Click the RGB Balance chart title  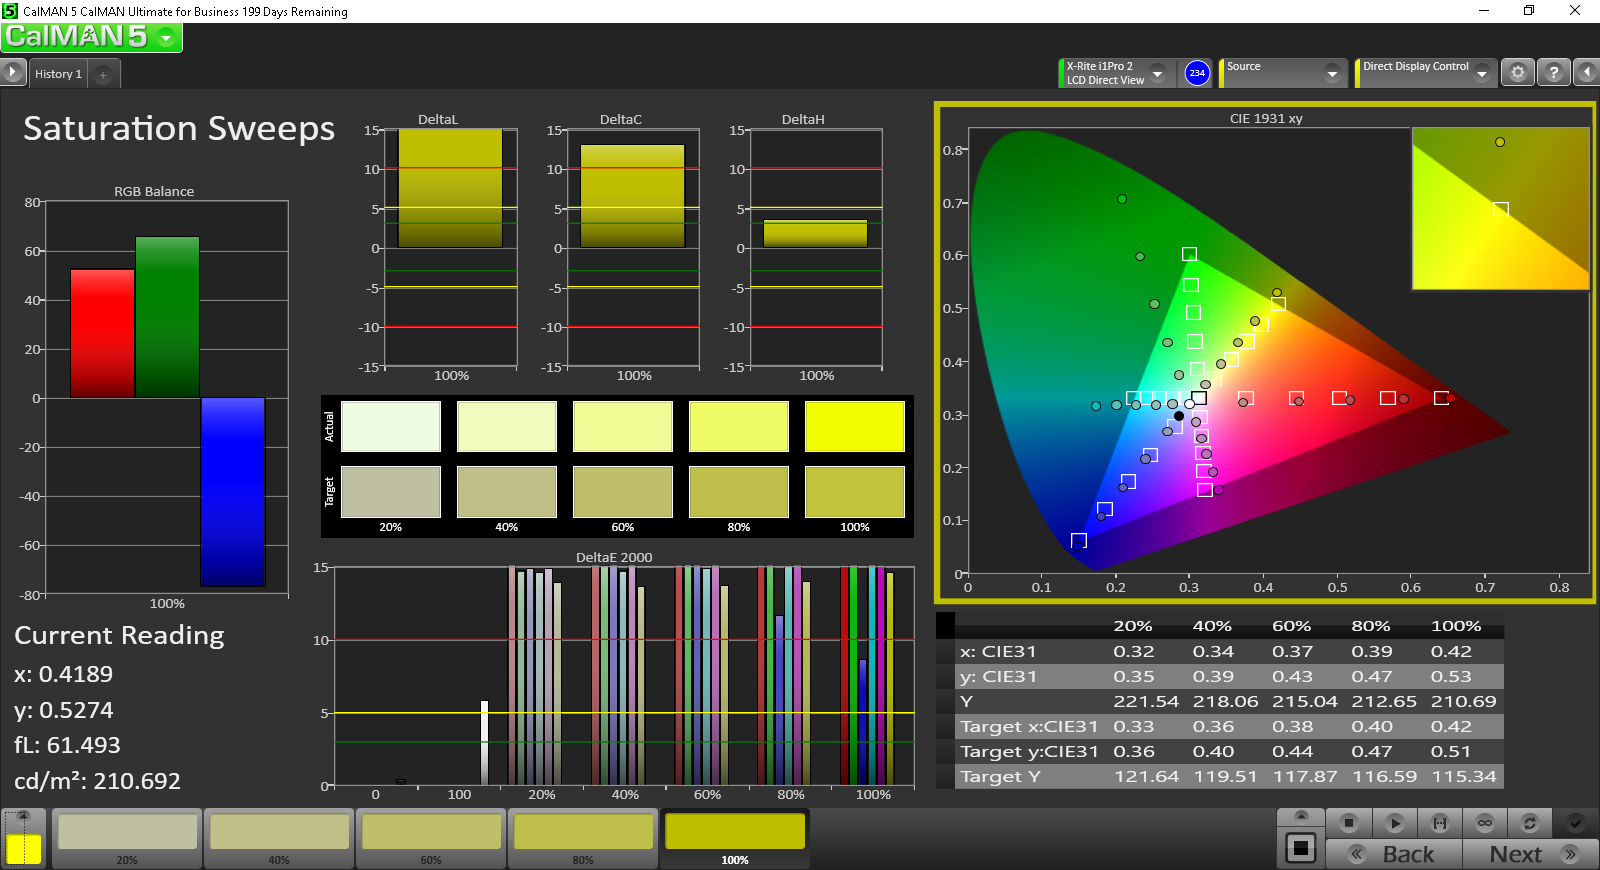(154, 191)
